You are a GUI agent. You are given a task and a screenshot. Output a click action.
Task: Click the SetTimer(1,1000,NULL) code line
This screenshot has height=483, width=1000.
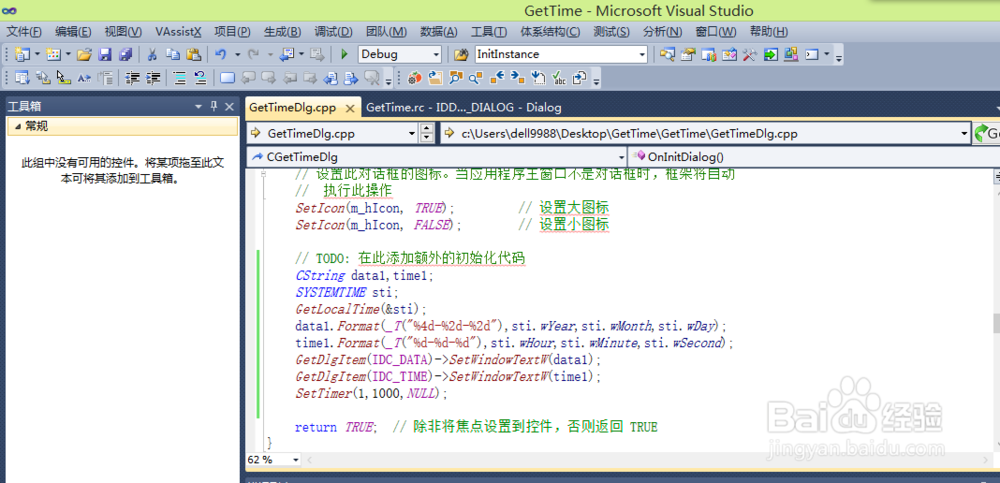point(372,393)
